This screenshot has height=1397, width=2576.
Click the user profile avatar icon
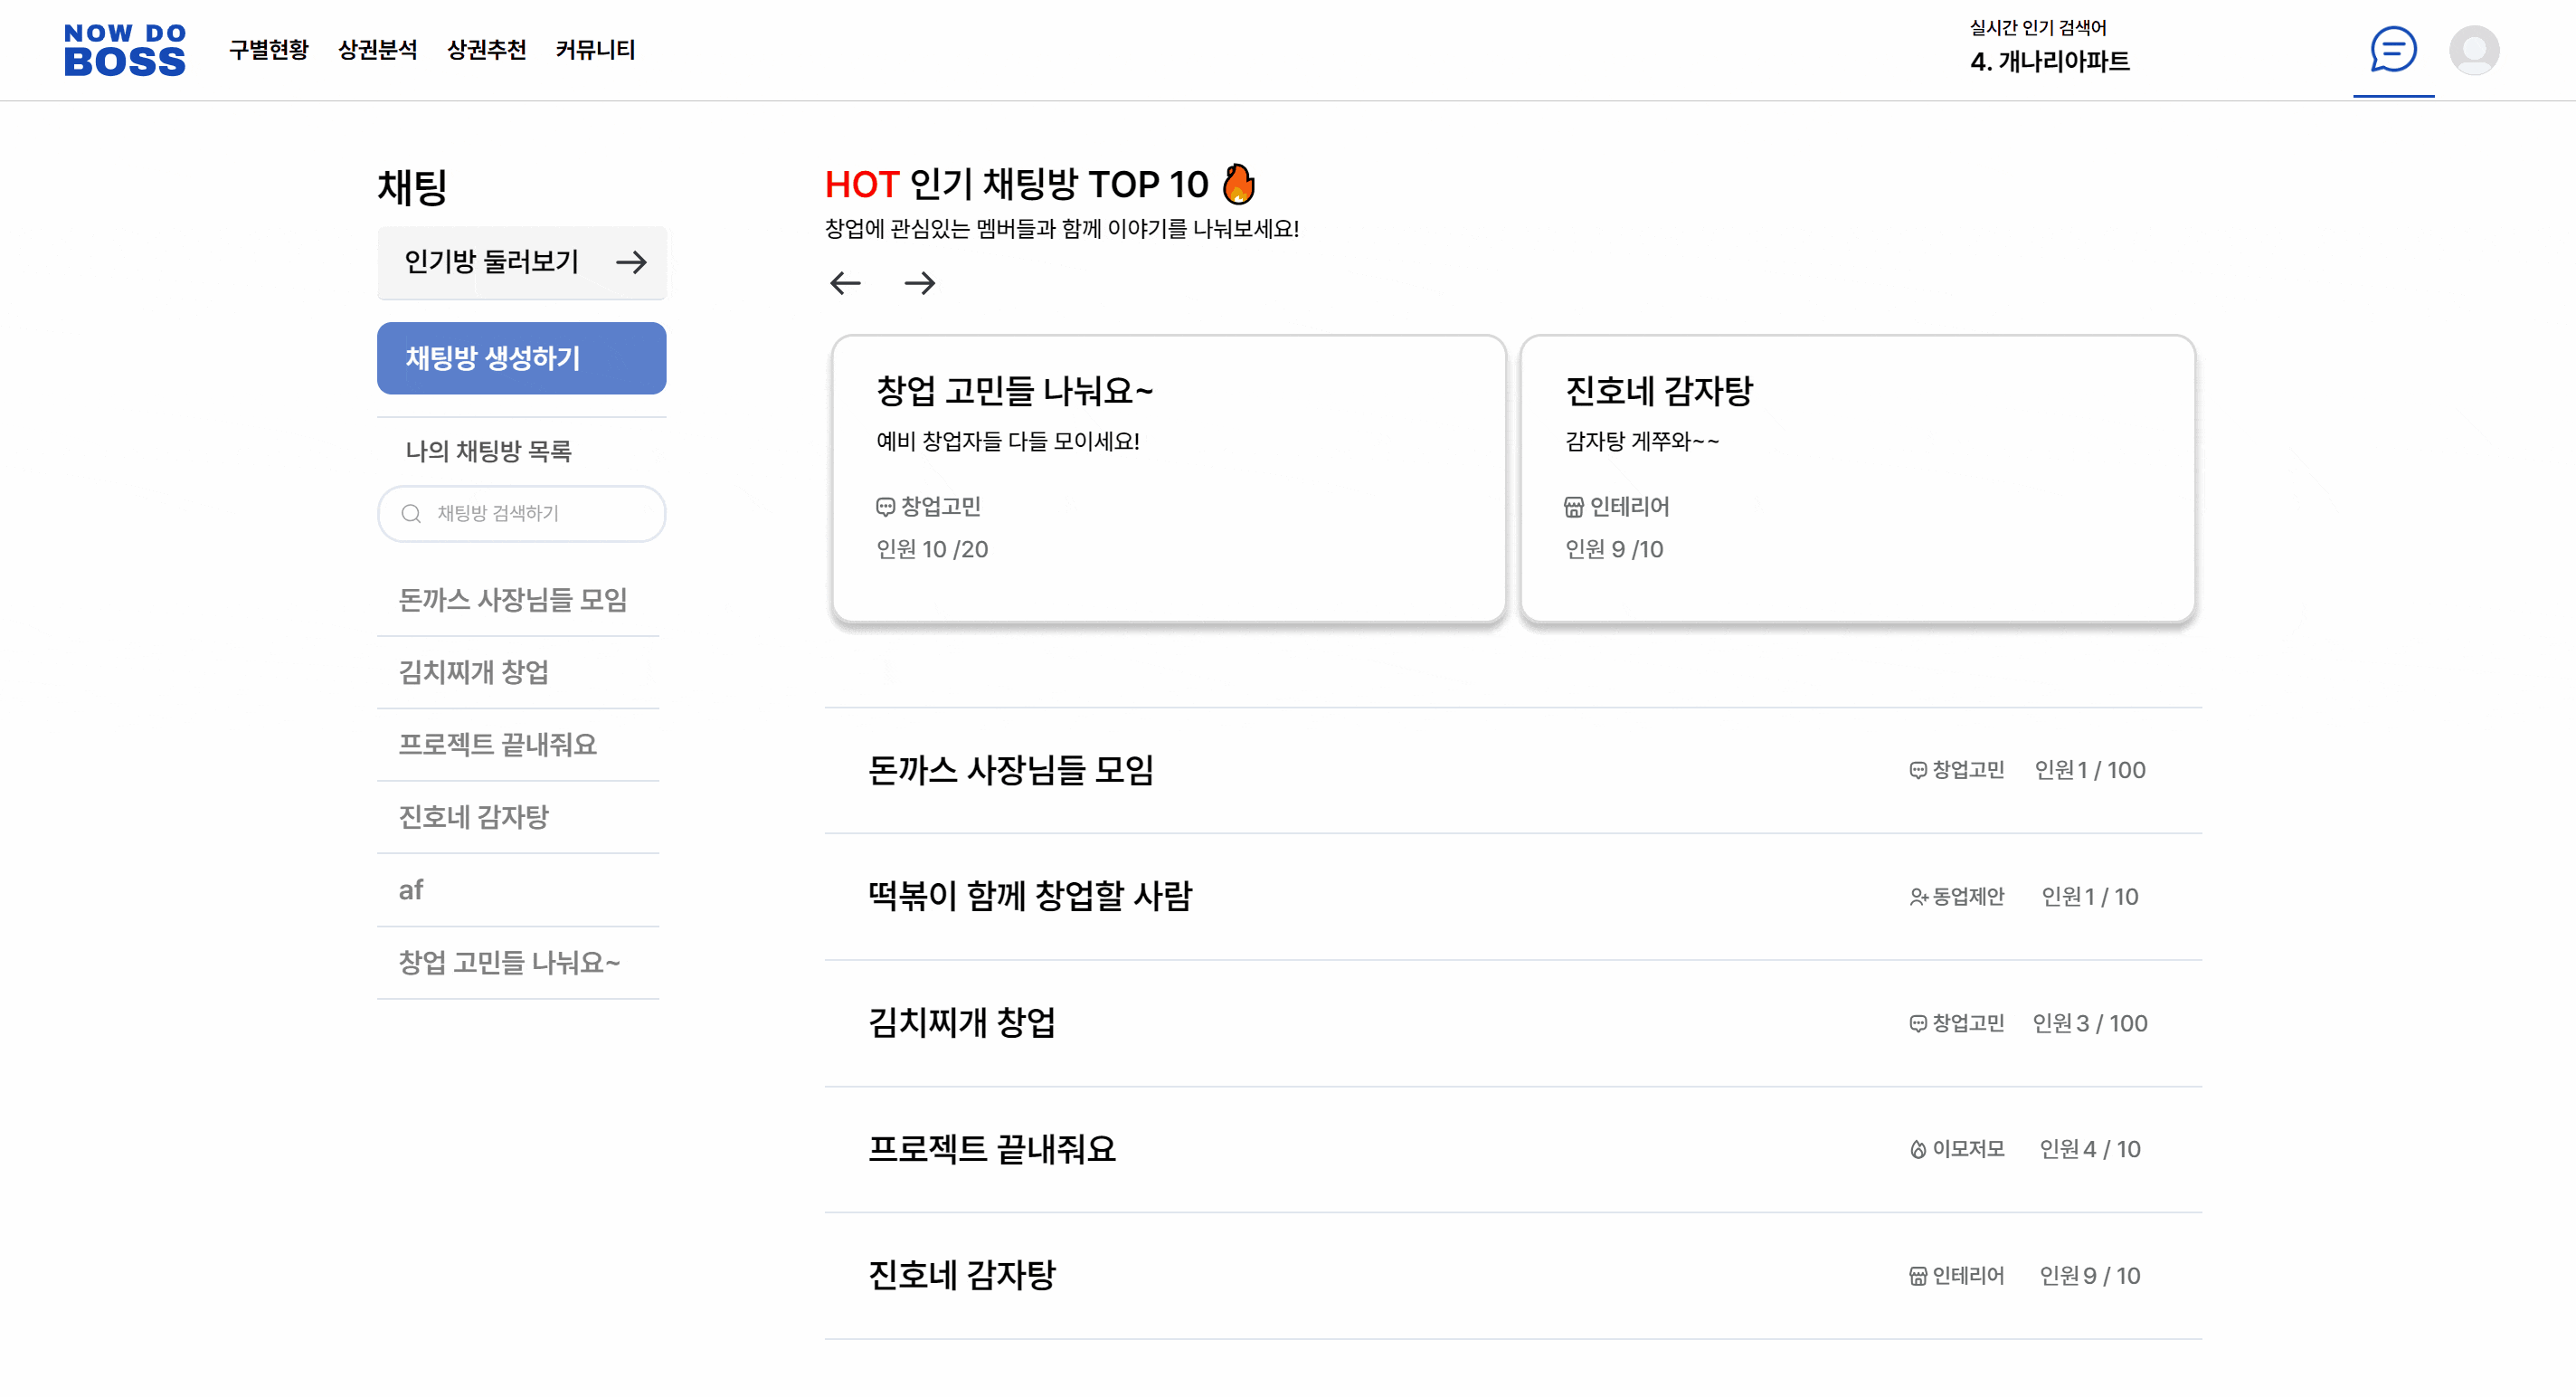[x=2474, y=50]
